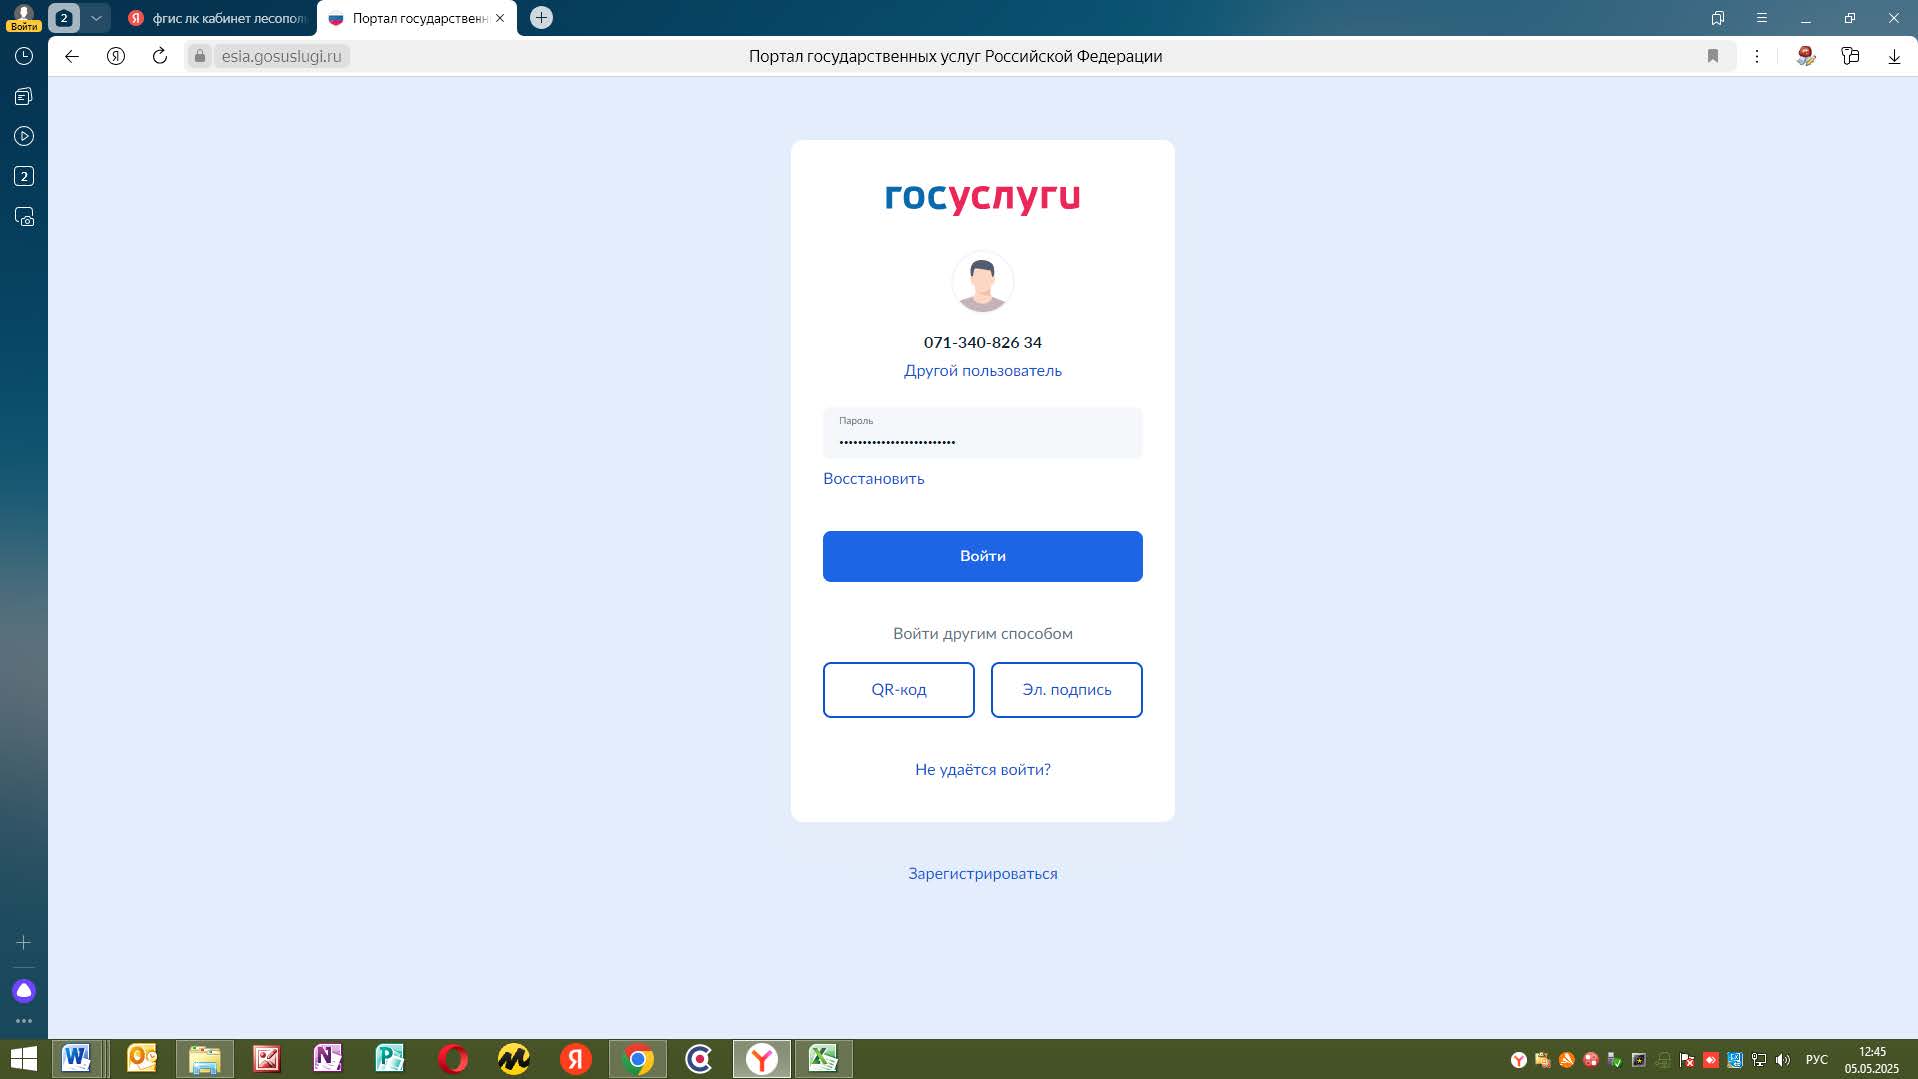Open OneNote from taskbar
Viewport: 1918px width, 1079px height.
[x=328, y=1058]
